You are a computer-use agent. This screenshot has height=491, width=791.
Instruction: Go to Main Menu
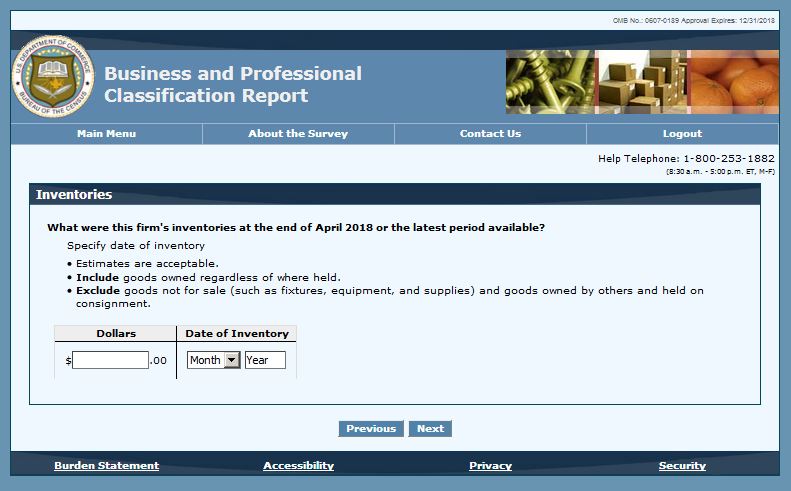click(x=106, y=134)
